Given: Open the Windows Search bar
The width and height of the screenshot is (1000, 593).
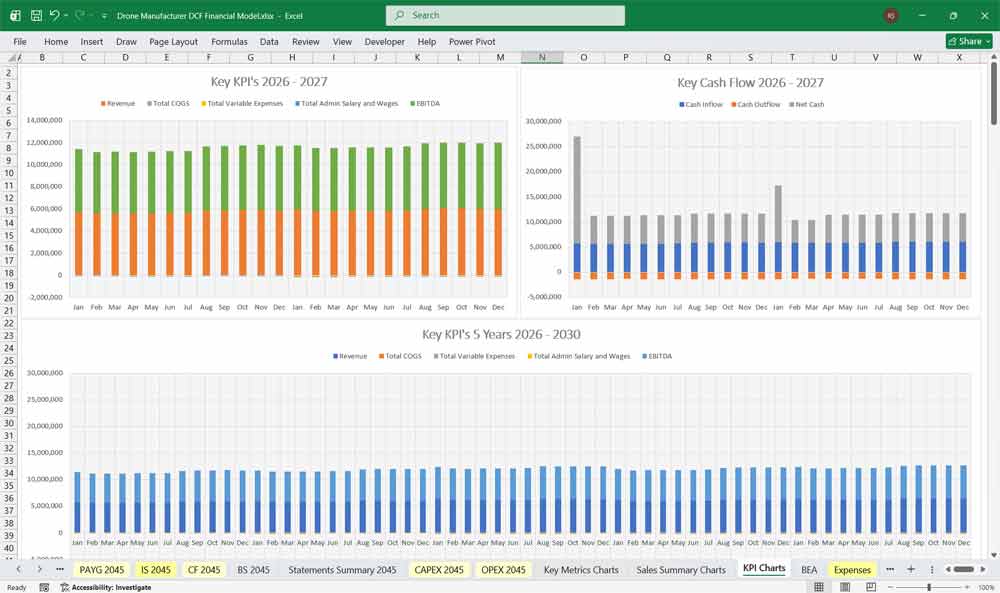Looking at the screenshot, I should 504,15.
